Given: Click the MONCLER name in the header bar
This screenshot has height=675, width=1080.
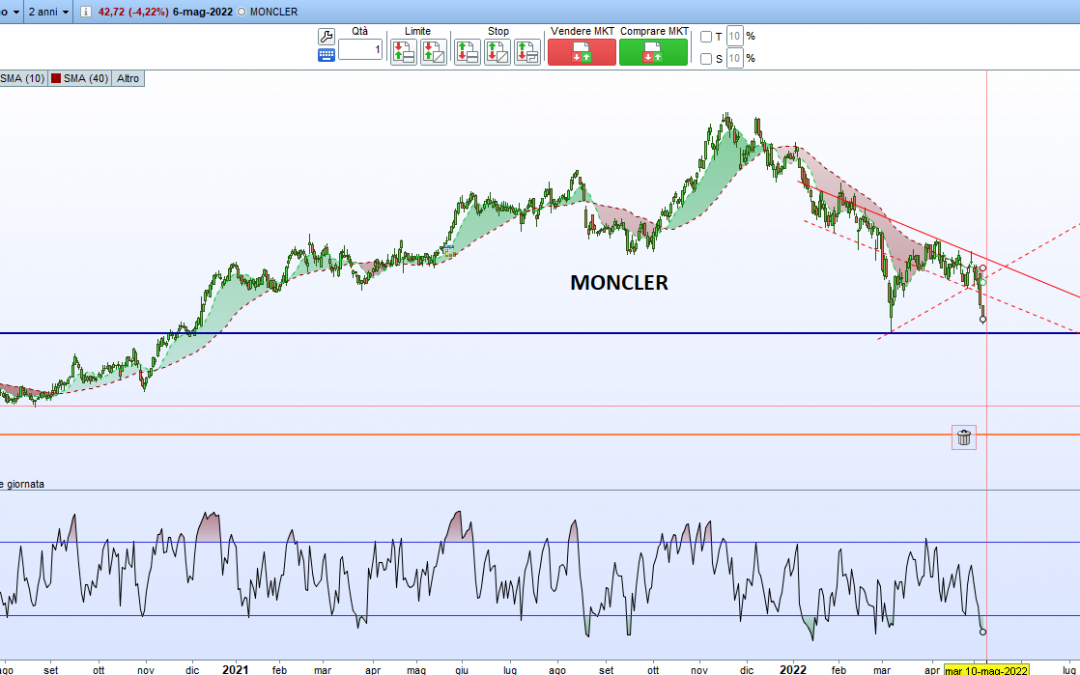Looking at the screenshot, I should click(x=274, y=12).
